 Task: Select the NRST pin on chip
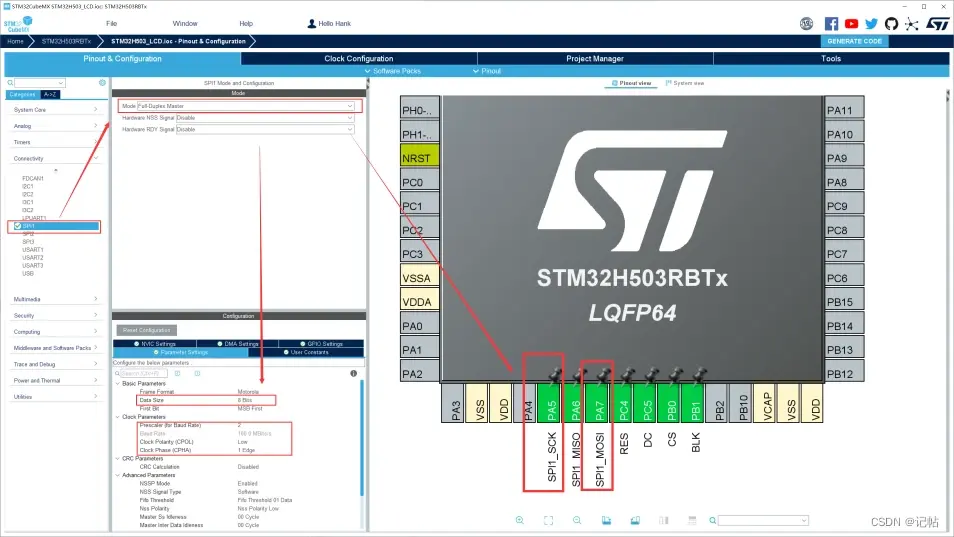point(419,158)
